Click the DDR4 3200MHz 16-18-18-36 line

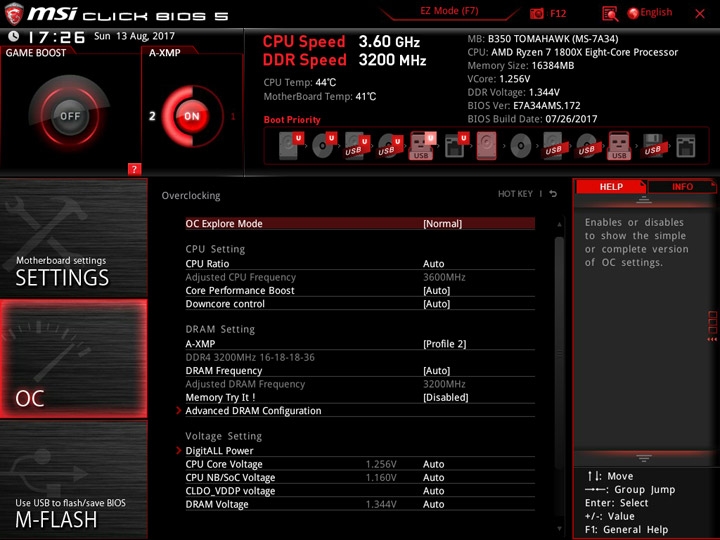coord(250,357)
